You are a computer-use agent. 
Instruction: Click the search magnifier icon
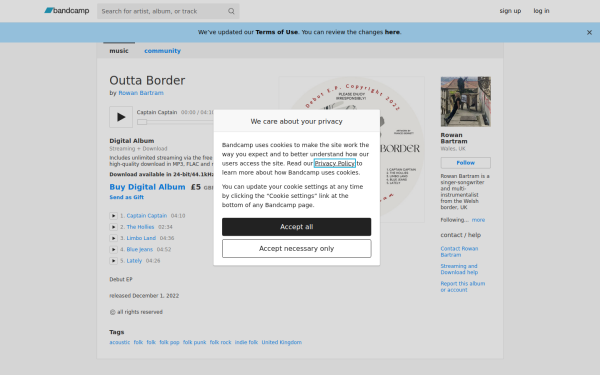tap(231, 11)
